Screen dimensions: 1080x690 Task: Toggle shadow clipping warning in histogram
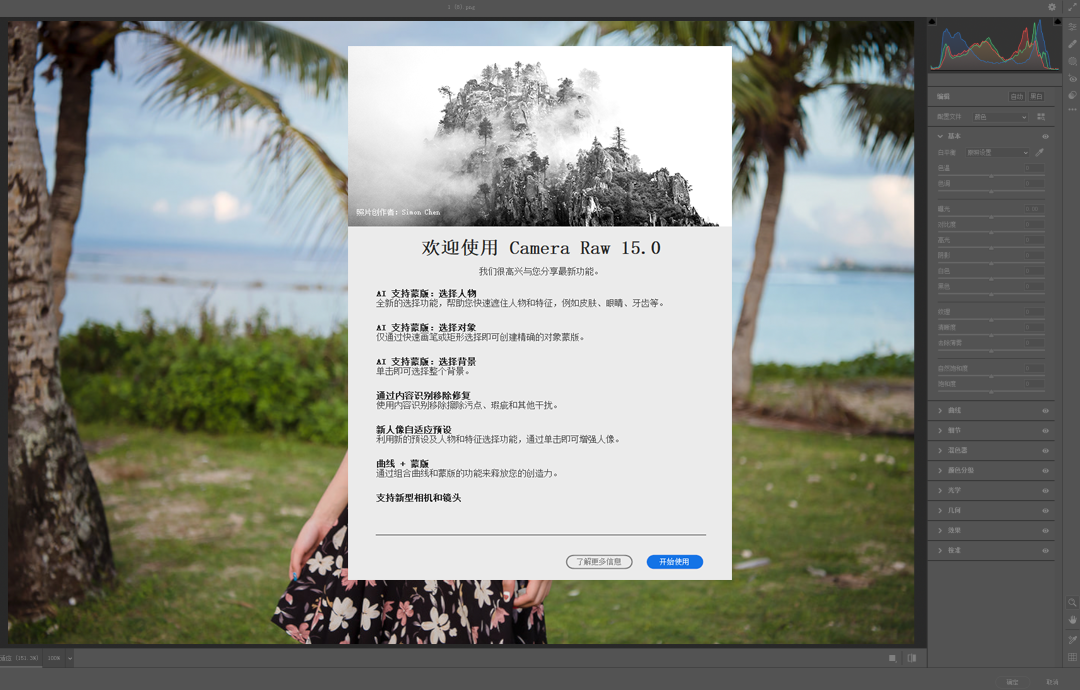click(932, 22)
